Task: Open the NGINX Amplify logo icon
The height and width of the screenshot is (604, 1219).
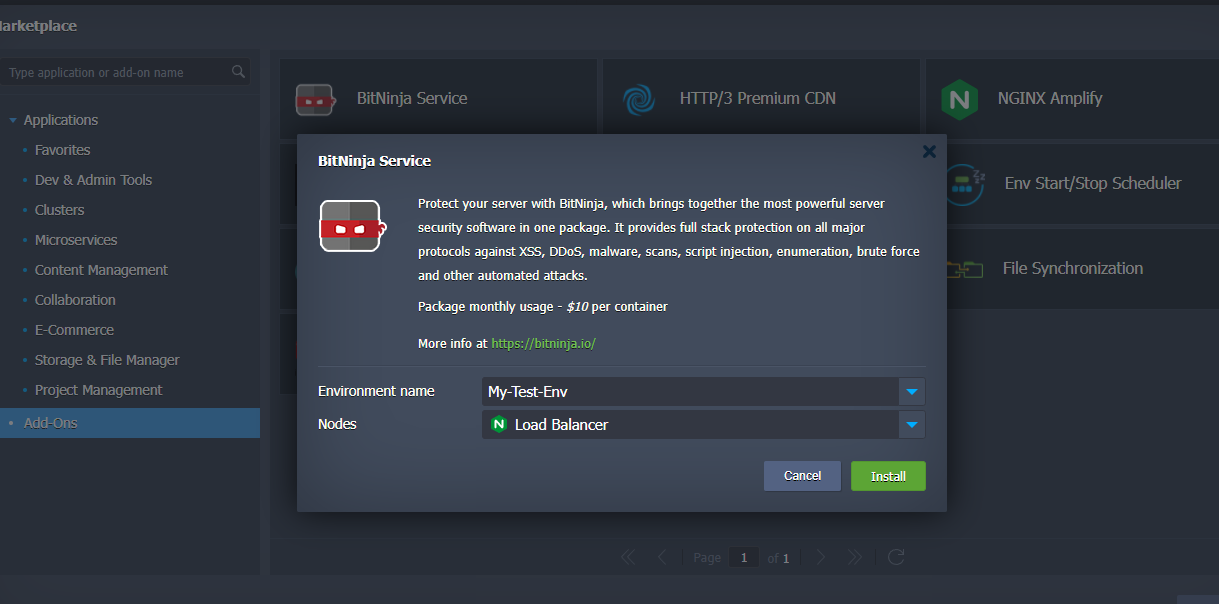Action: click(x=959, y=99)
